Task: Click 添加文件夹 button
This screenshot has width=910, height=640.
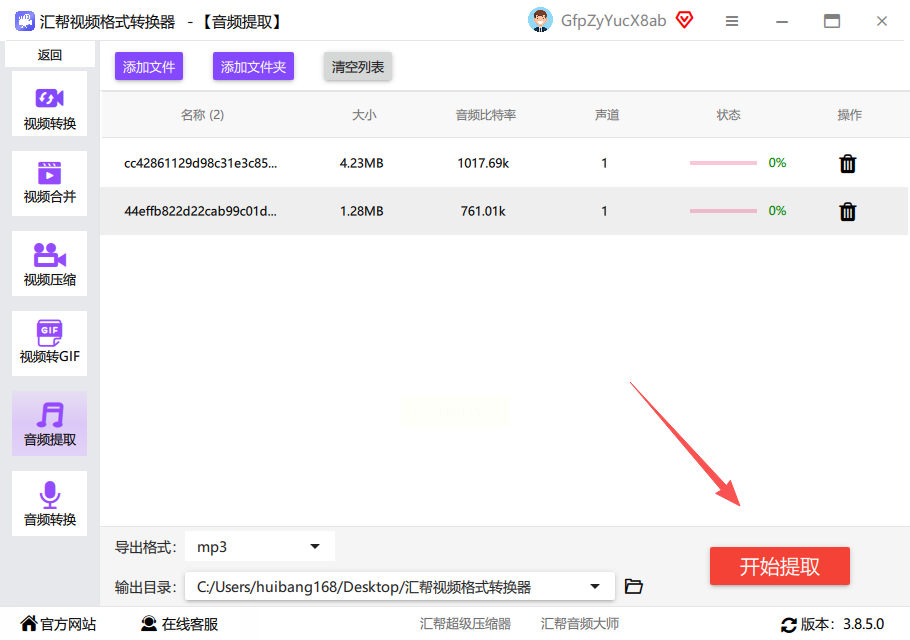Action: coord(253,67)
